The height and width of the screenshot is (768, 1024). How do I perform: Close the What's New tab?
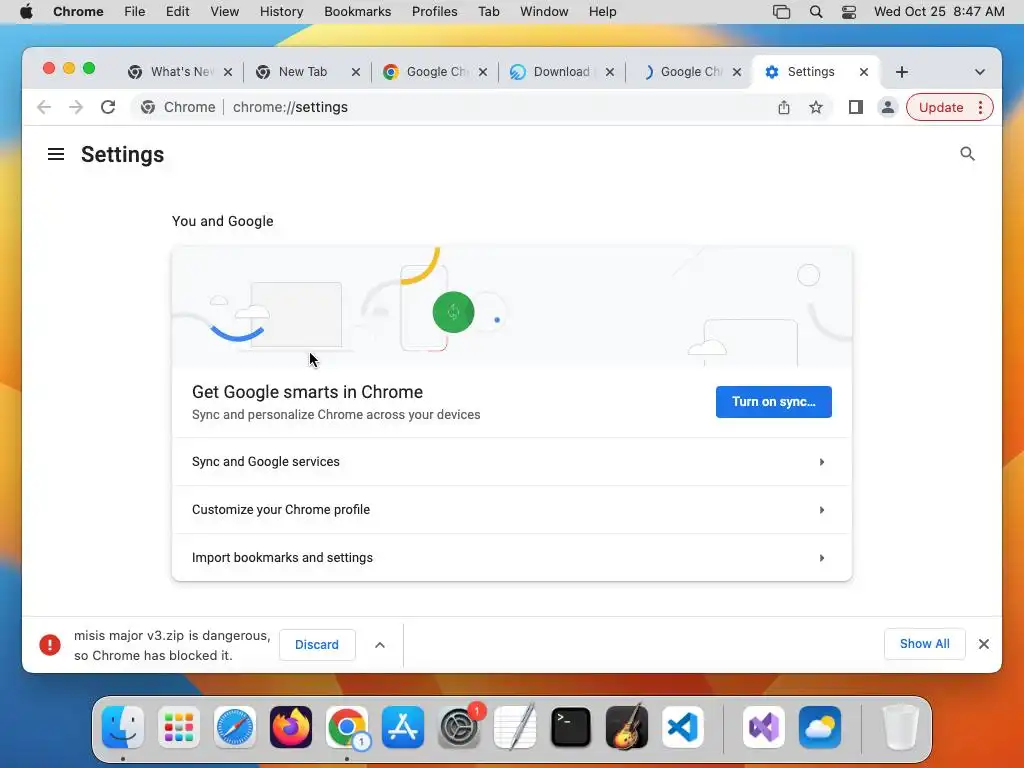point(228,72)
